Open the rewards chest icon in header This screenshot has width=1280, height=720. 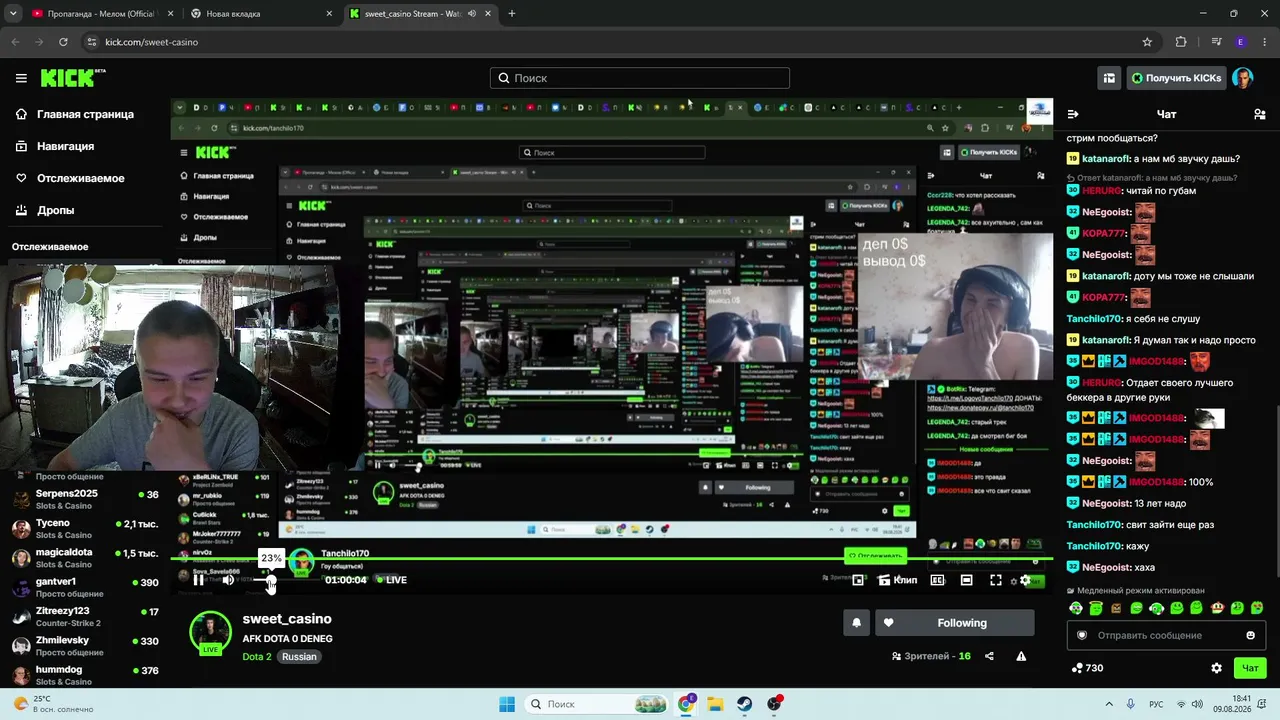coord(1109,78)
